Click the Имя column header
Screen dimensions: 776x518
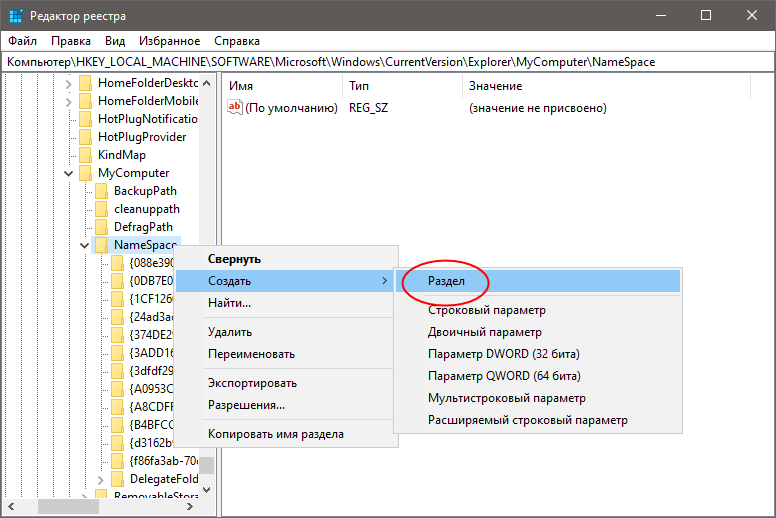[282, 86]
